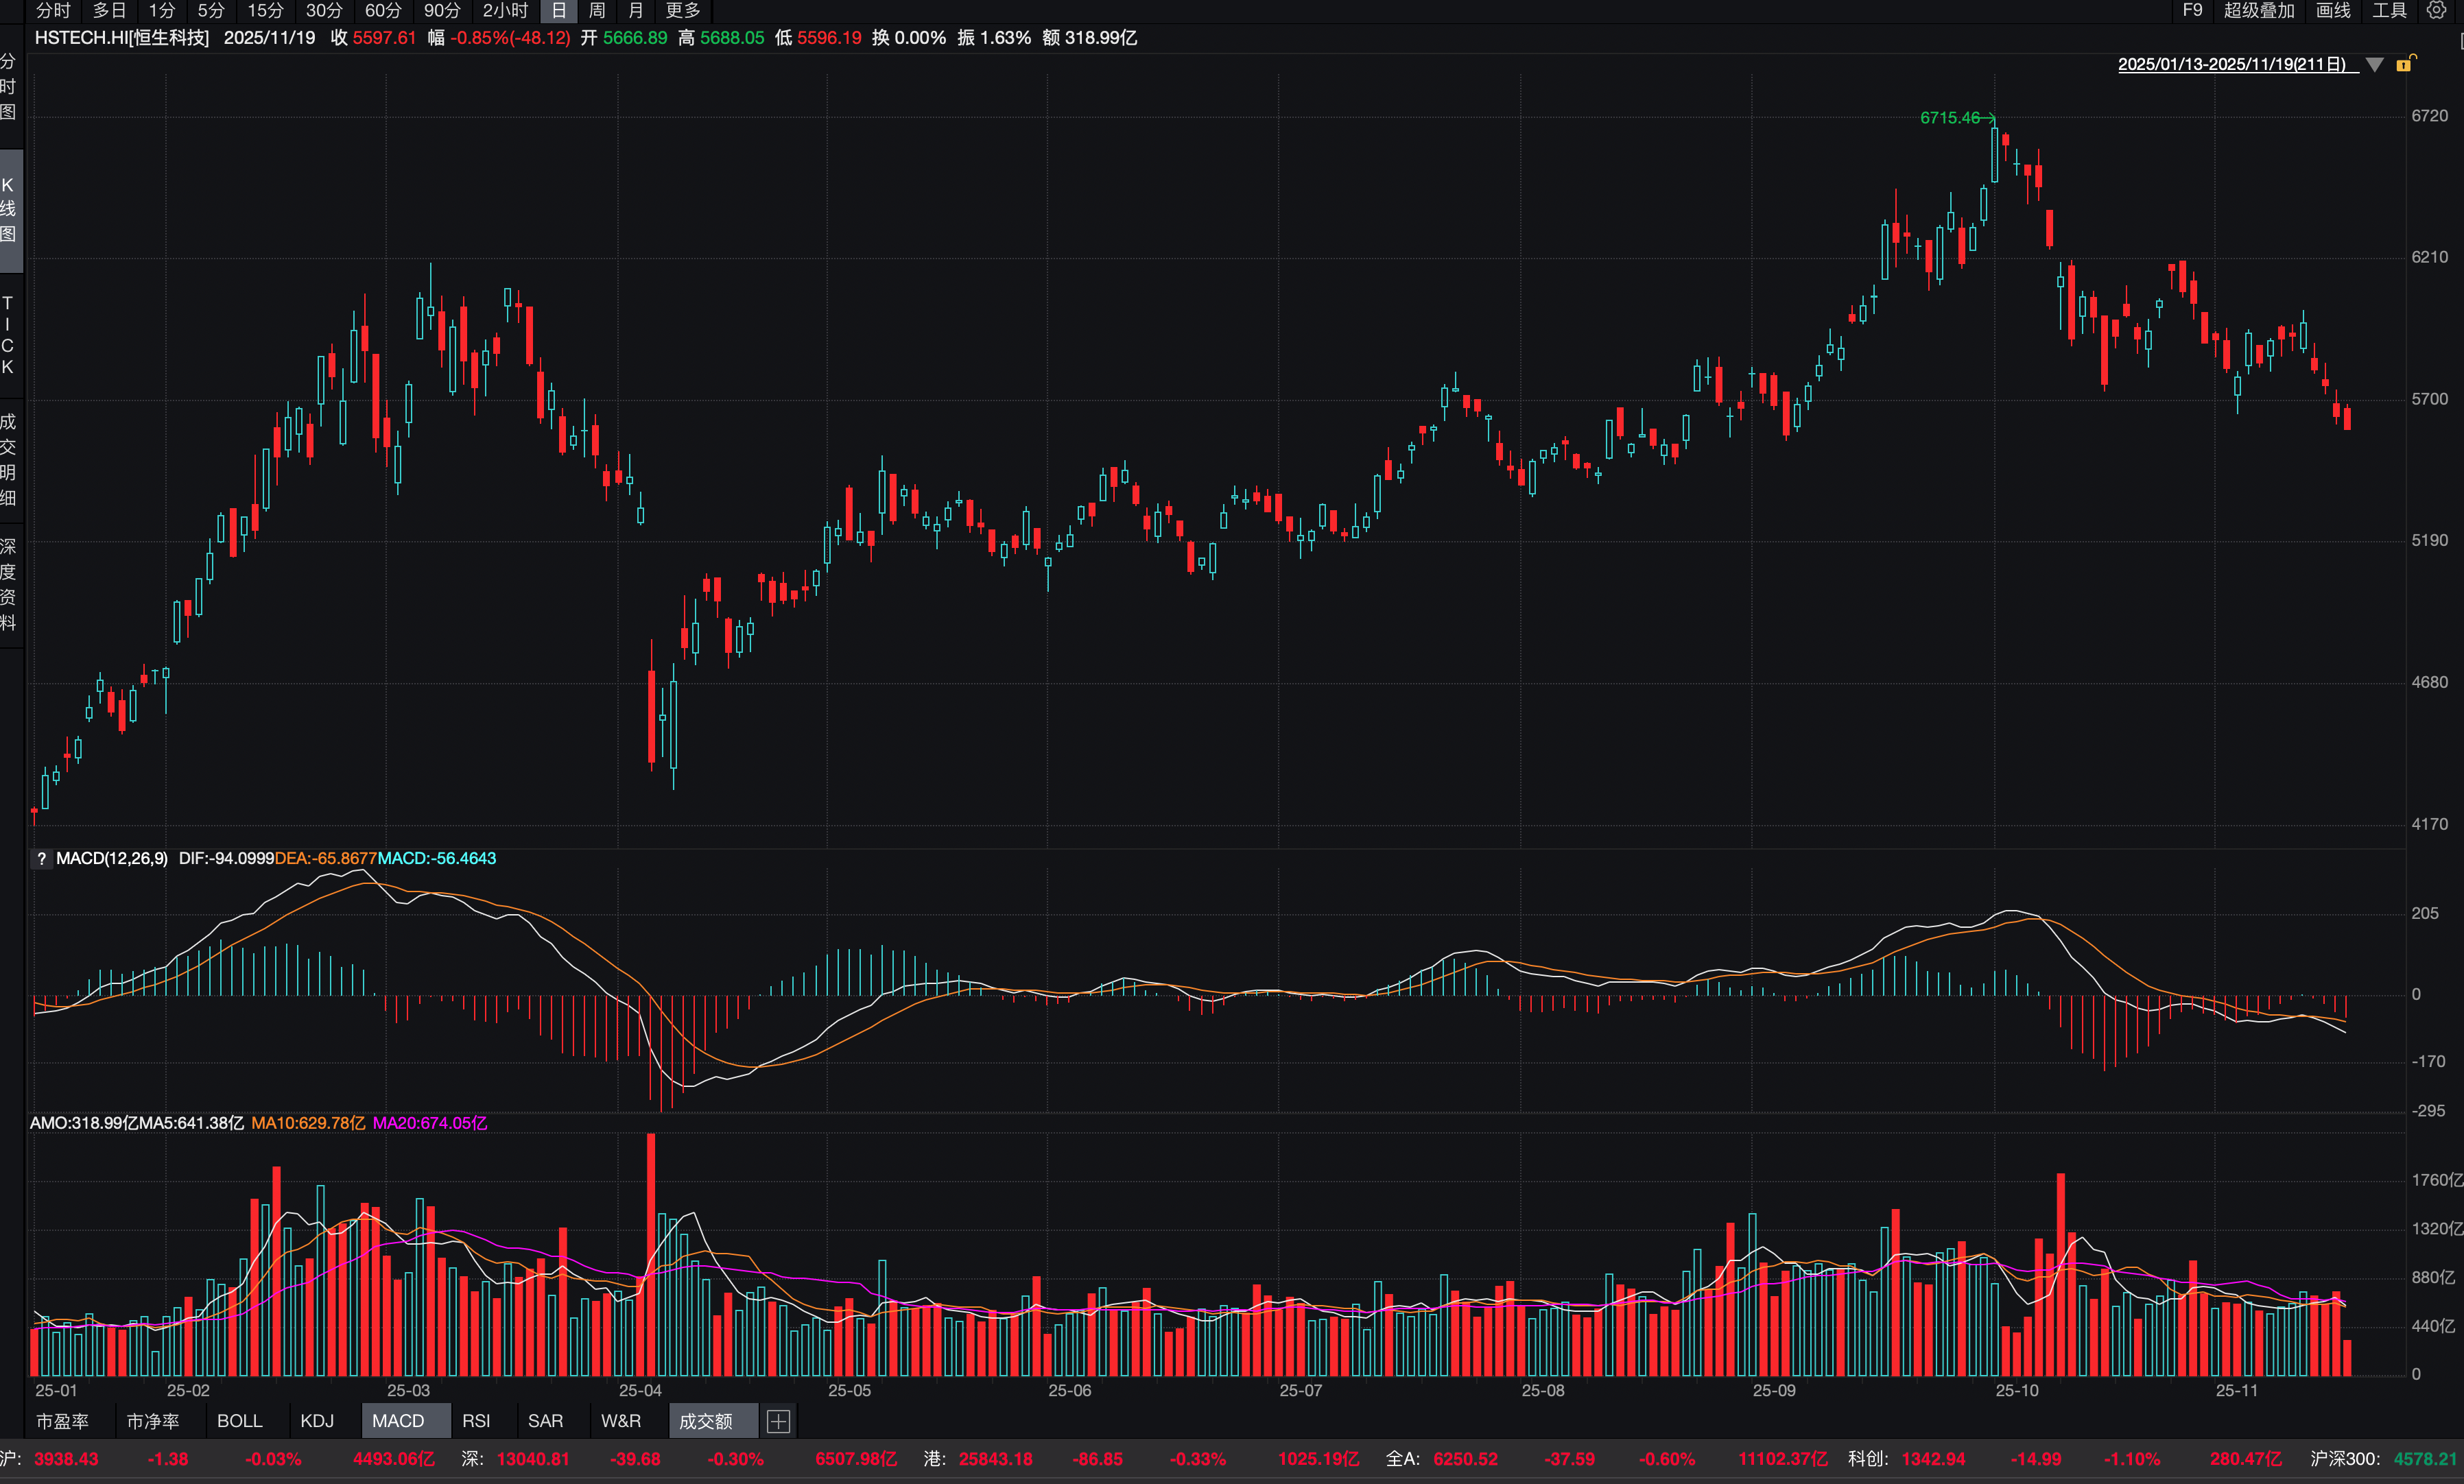Open the 超级叠加 overlay feature
Image resolution: width=2464 pixels, height=1484 pixels.
2258,10
